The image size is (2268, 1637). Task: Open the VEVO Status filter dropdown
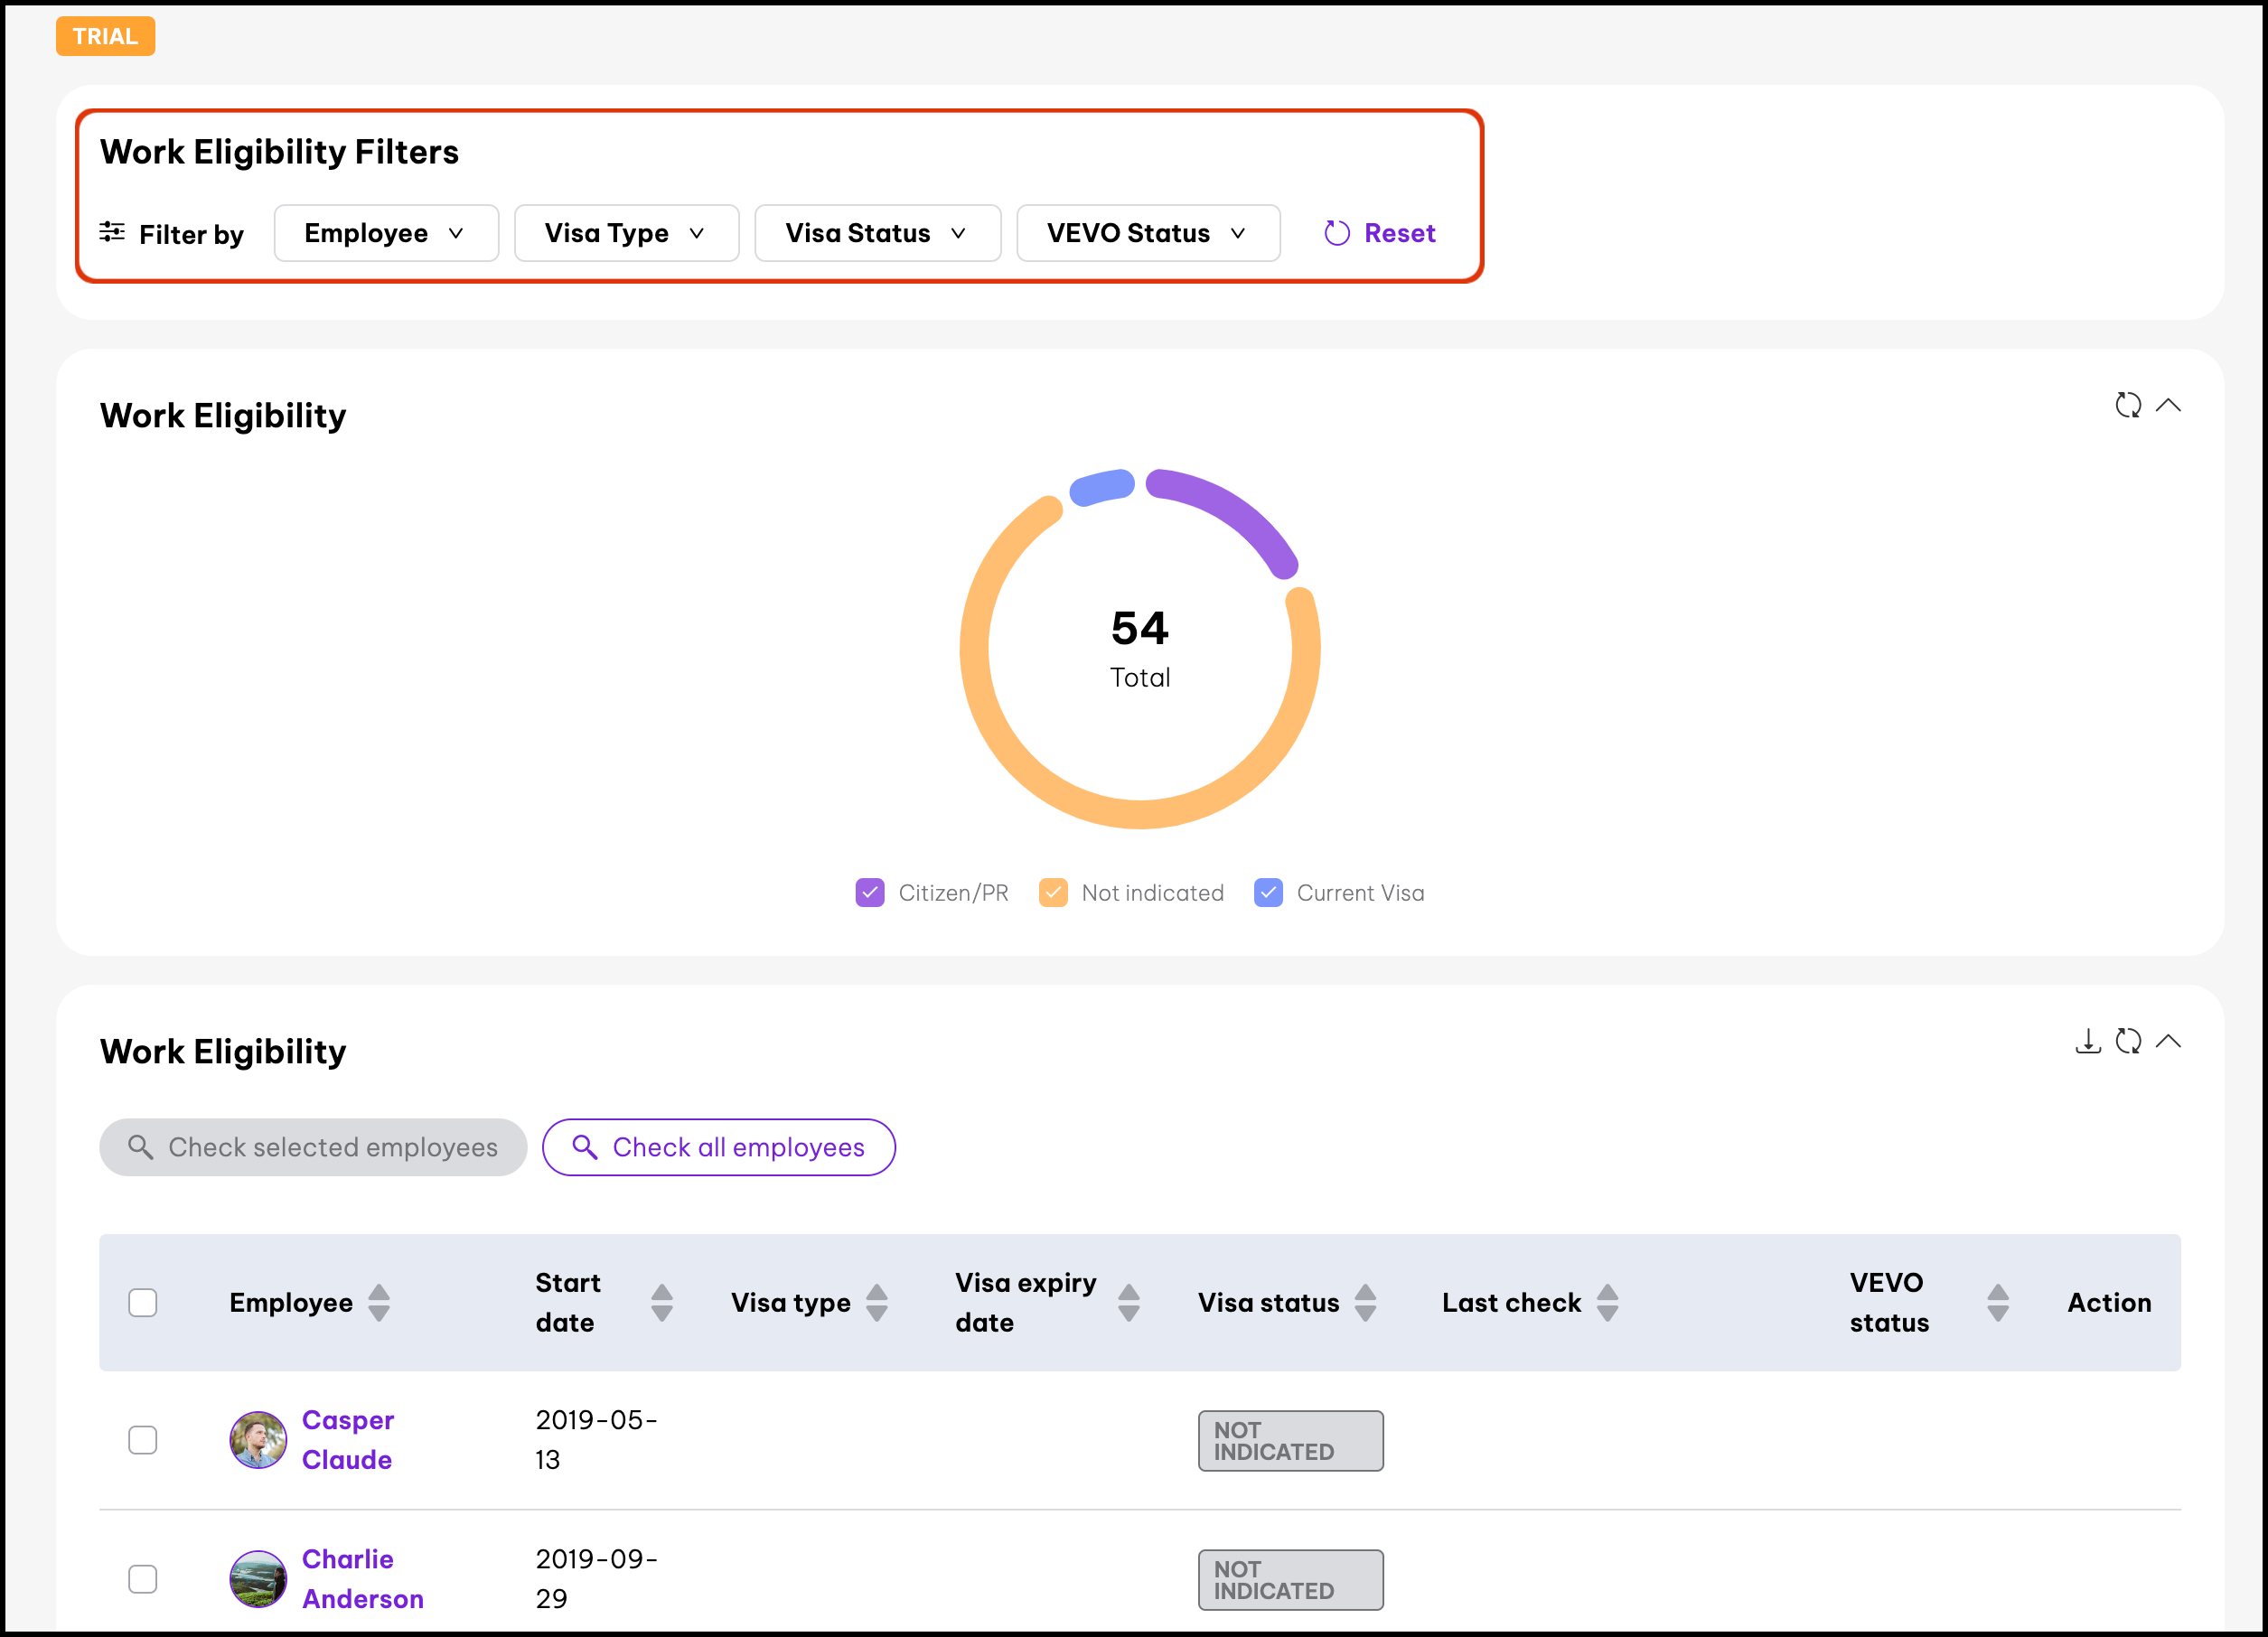coord(1148,233)
